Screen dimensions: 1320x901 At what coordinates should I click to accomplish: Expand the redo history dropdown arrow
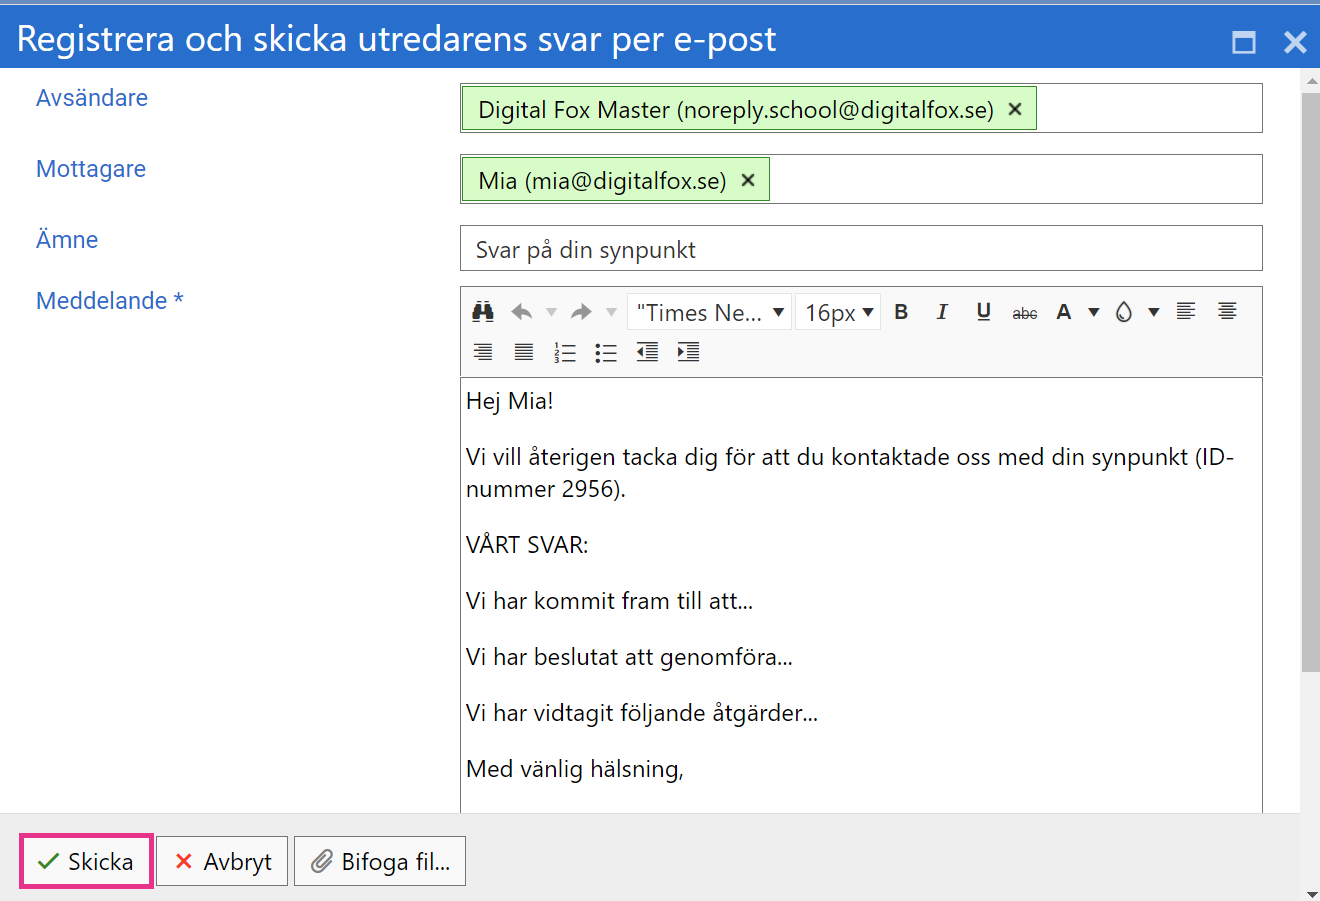(x=611, y=312)
